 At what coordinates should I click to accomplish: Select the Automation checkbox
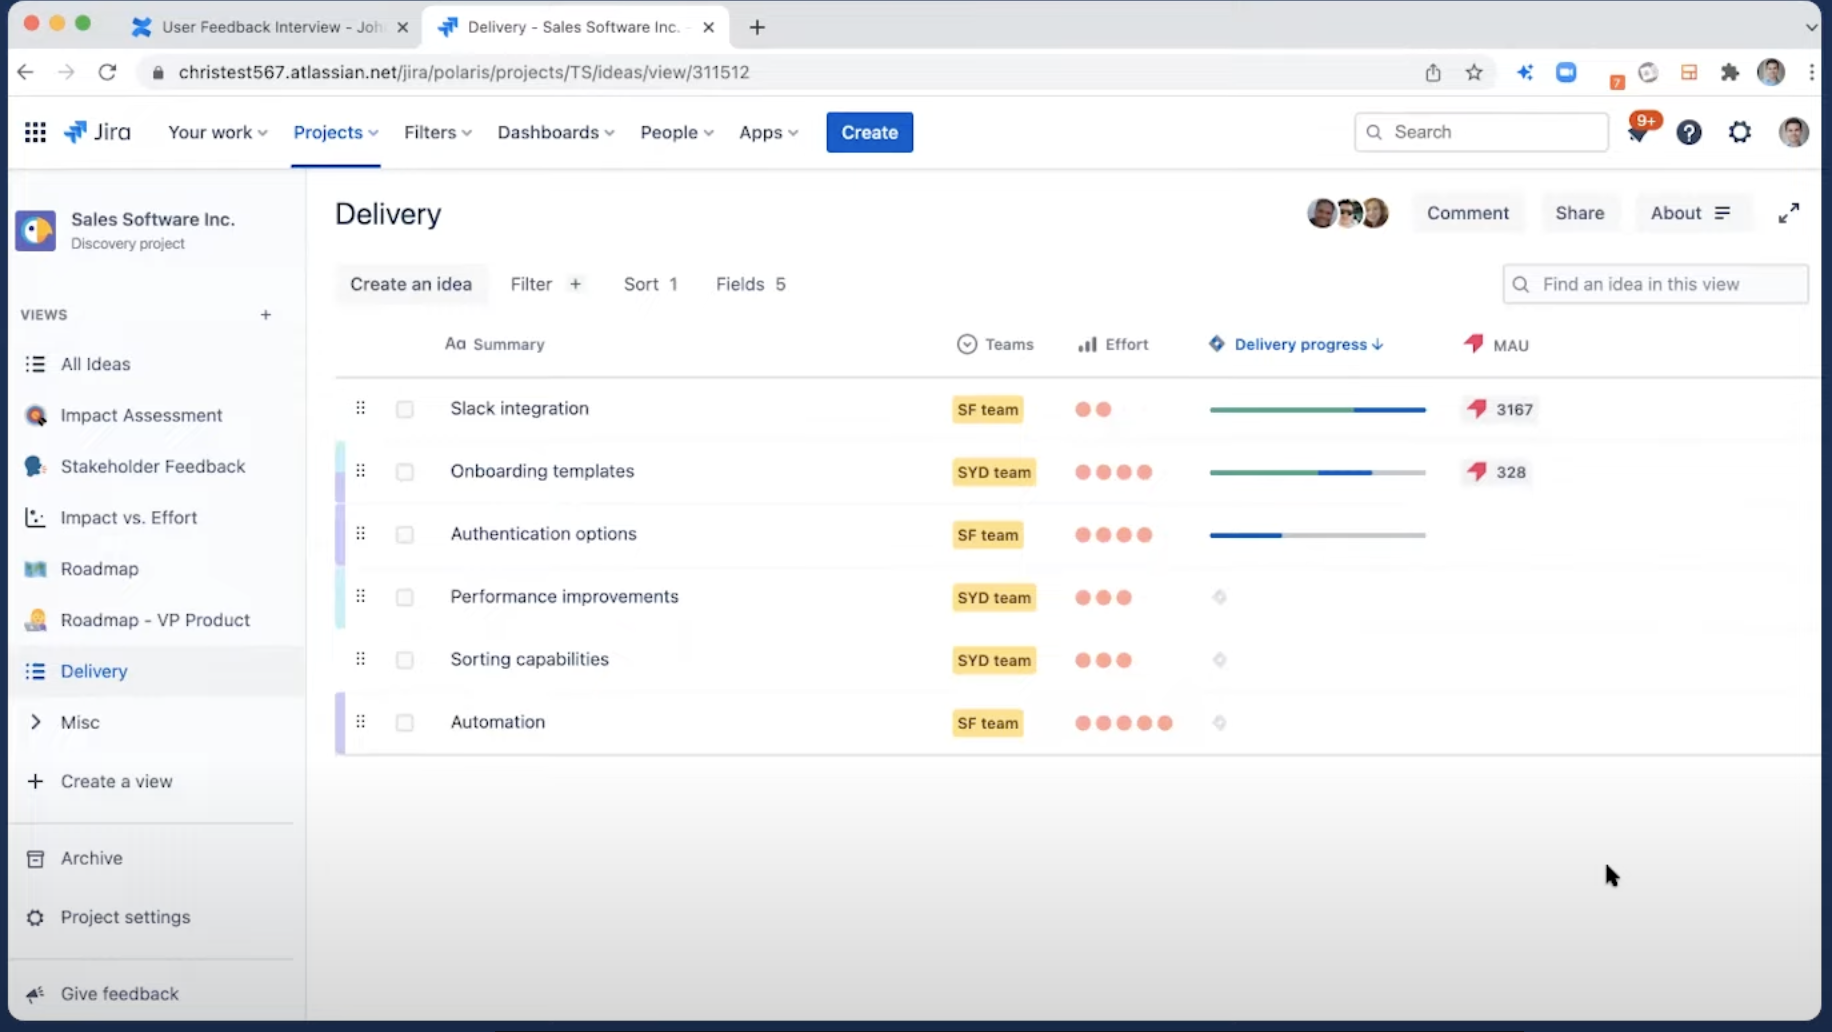coord(405,723)
